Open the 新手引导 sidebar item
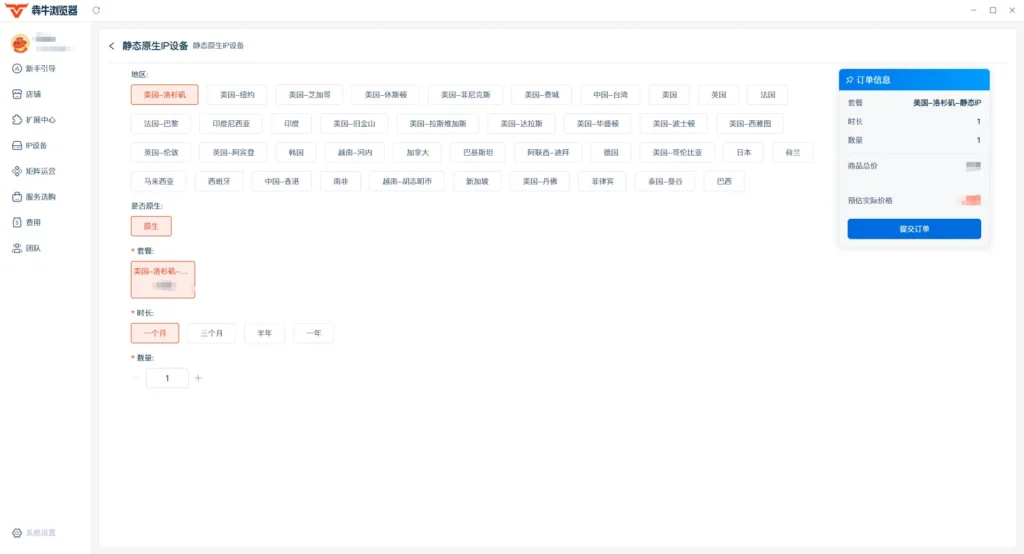The width and height of the screenshot is (1024, 554). [x=34, y=69]
